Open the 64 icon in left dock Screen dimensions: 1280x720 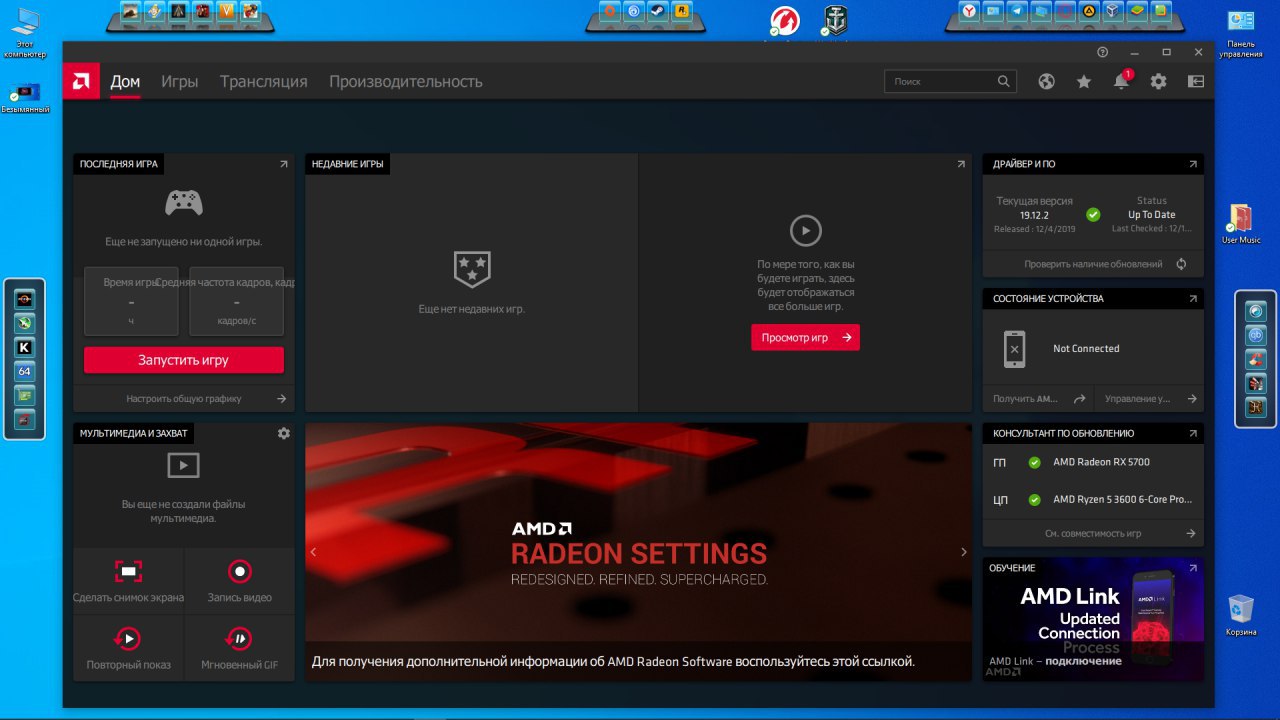pyautogui.click(x=25, y=371)
